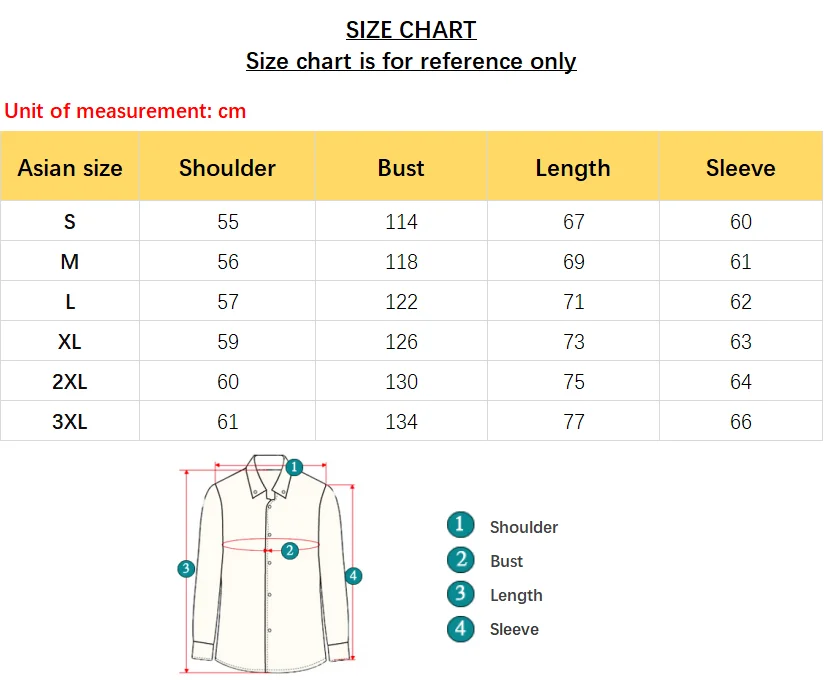
Task: Click the SIZE CHART title text
Action: pyautogui.click(x=411, y=30)
